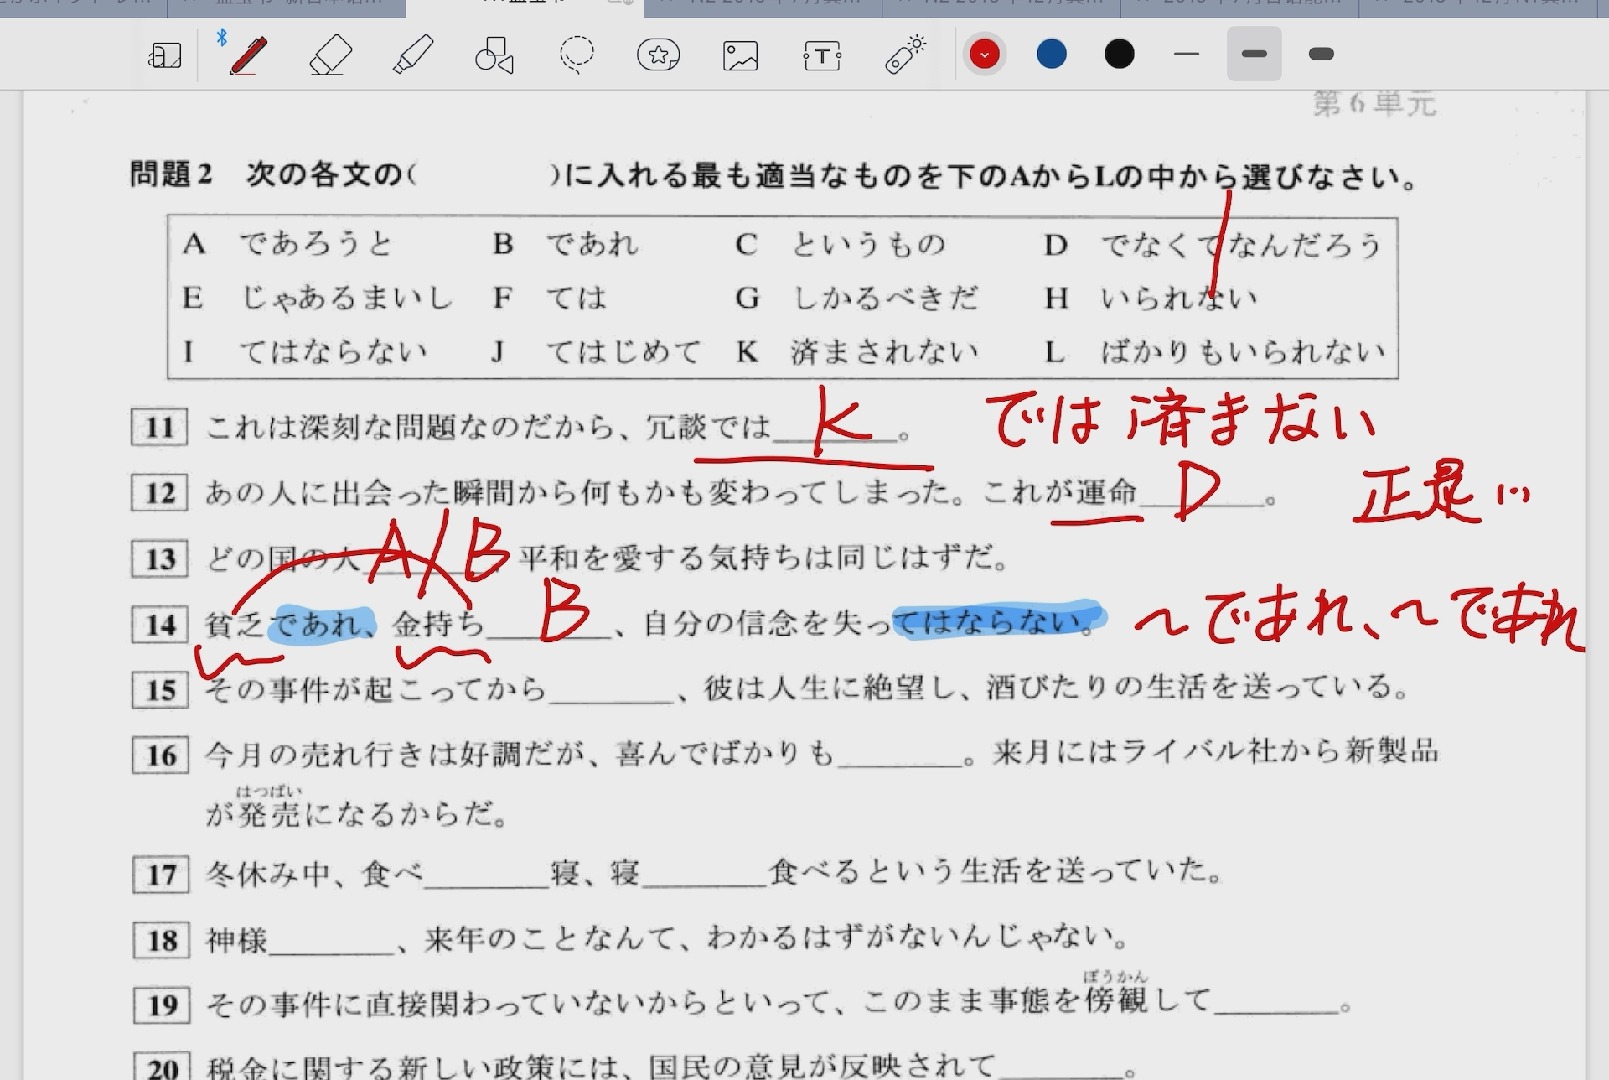Select the medium stroke width
Viewport: 1609px width, 1080px height.
1254,54
